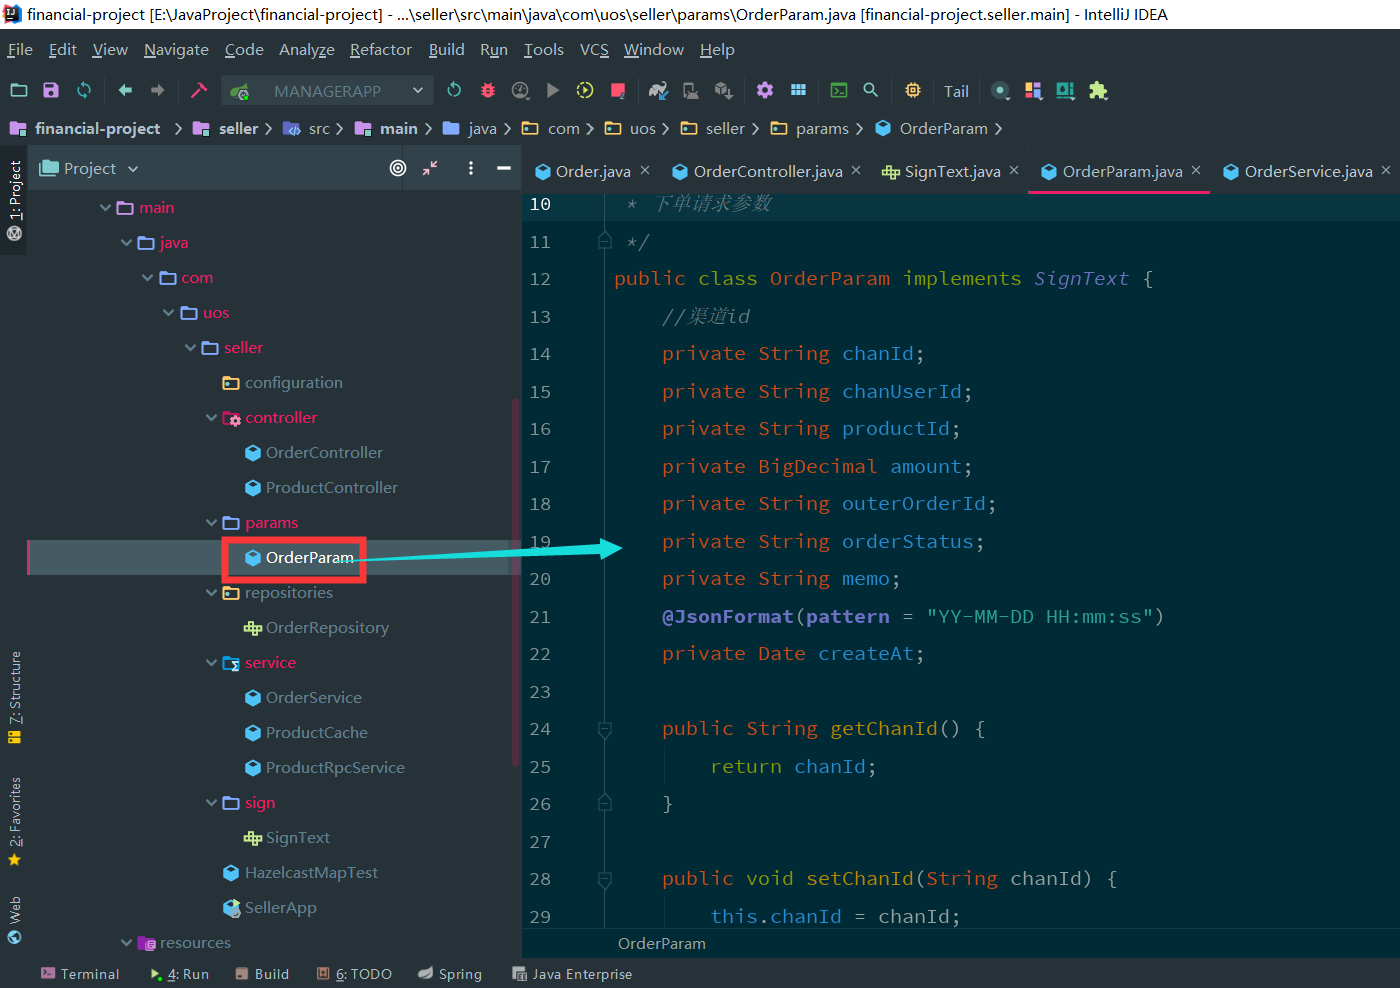Click the toolbar Terminal icon
1400x988 pixels.
click(x=839, y=90)
